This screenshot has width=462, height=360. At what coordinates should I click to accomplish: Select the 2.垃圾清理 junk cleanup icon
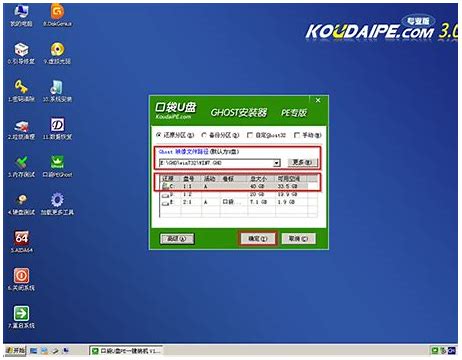[21, 129]
